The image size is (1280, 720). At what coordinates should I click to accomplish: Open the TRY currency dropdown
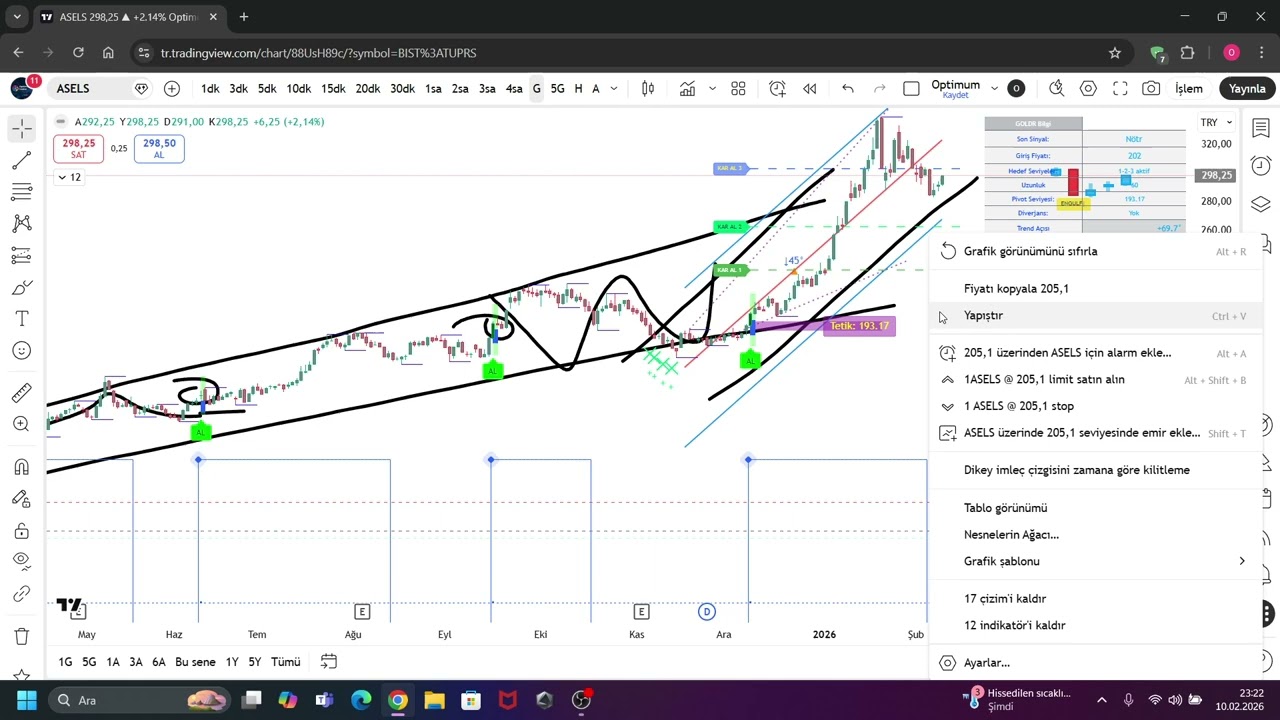[1216, 122]
